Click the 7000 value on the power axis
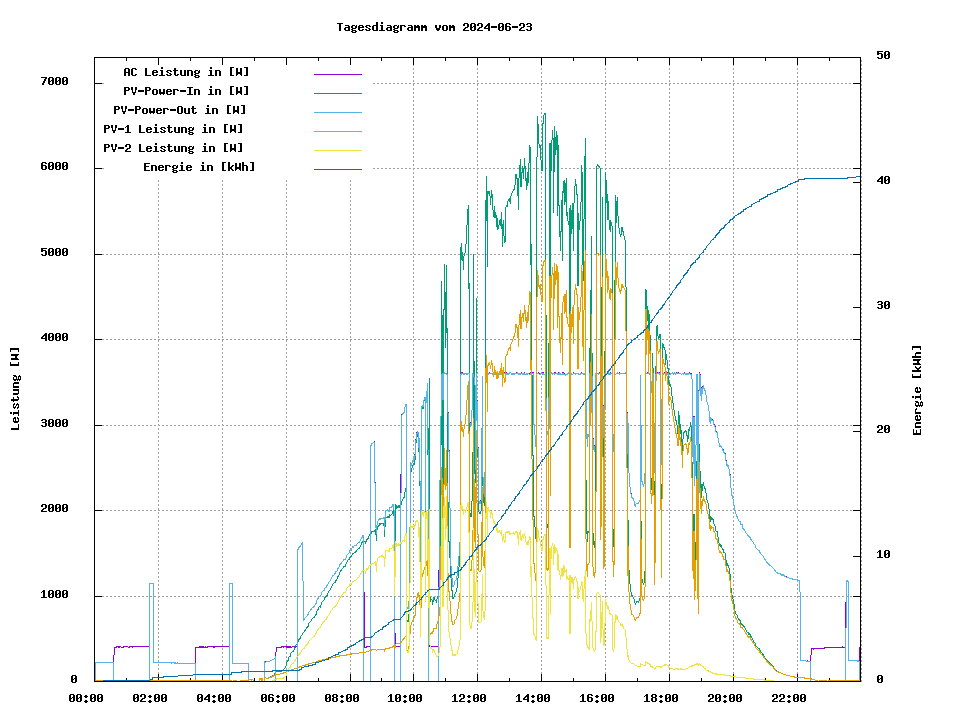This screenshot has height=720, width=960. click(x=54, y=82)
